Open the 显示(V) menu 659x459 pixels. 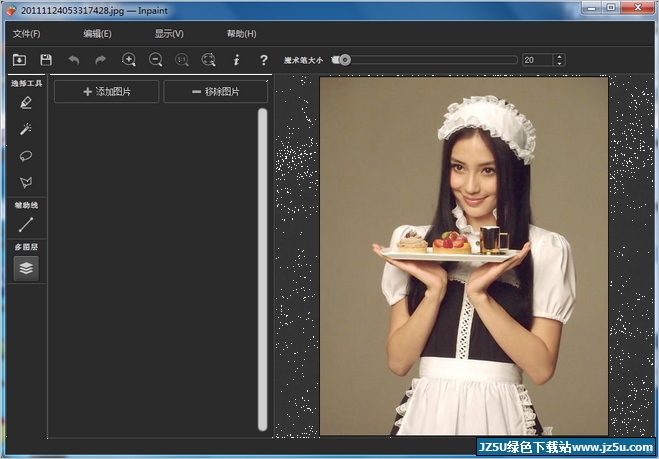tap(169, 34)
